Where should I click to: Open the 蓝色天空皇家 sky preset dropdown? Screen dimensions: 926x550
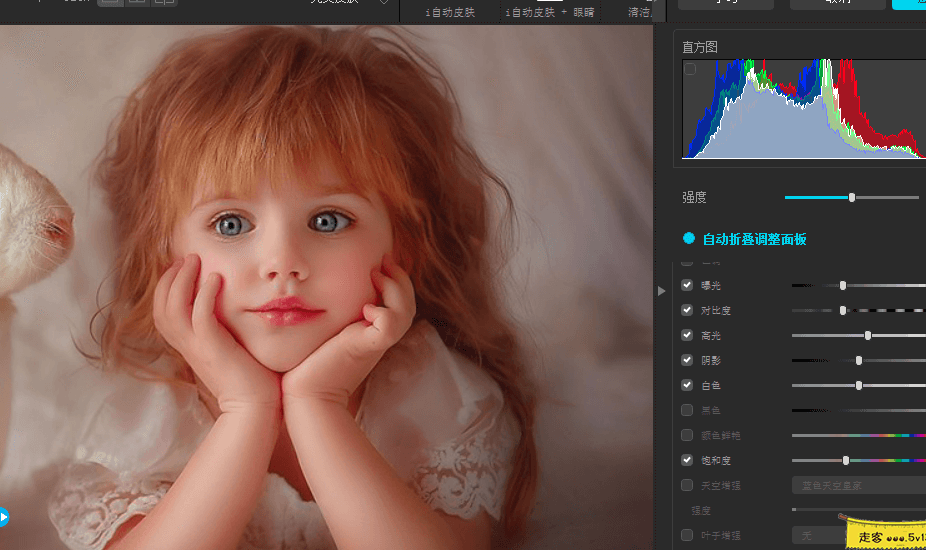click(858, 485)
